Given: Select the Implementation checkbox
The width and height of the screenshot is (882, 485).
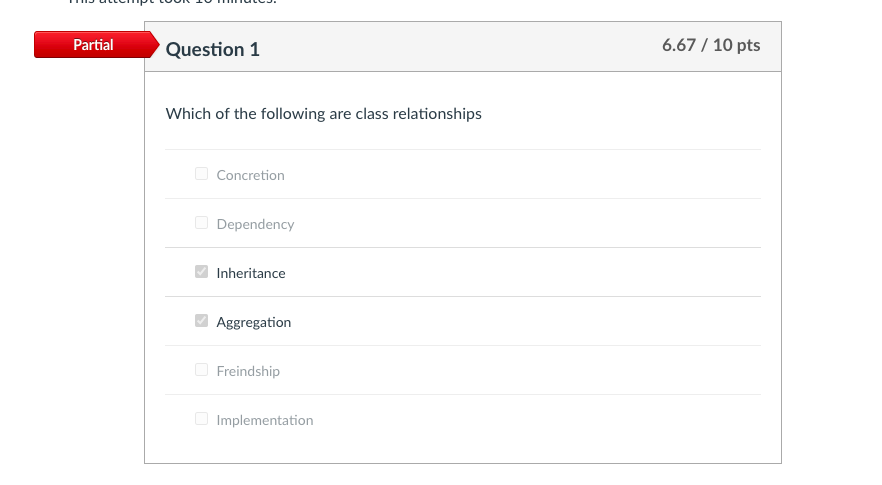Looking at the screenshot, I should (202, 419).
